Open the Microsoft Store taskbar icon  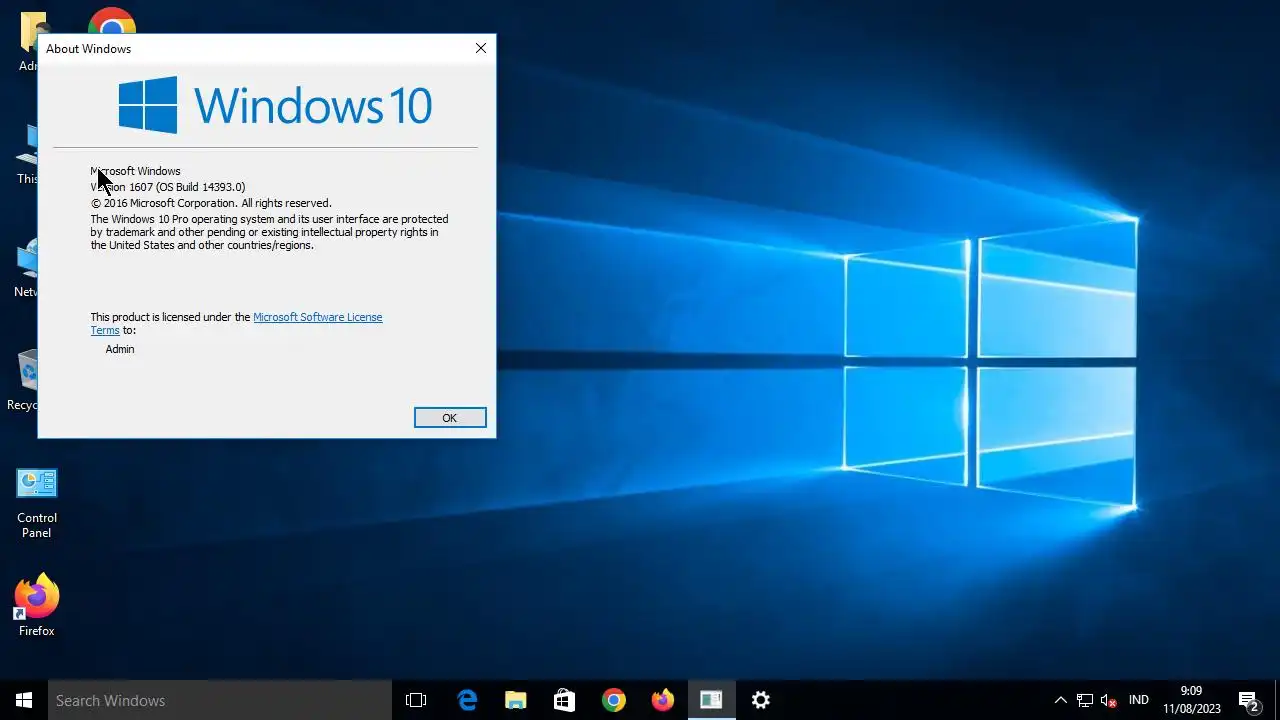click(x=564, y=700)
